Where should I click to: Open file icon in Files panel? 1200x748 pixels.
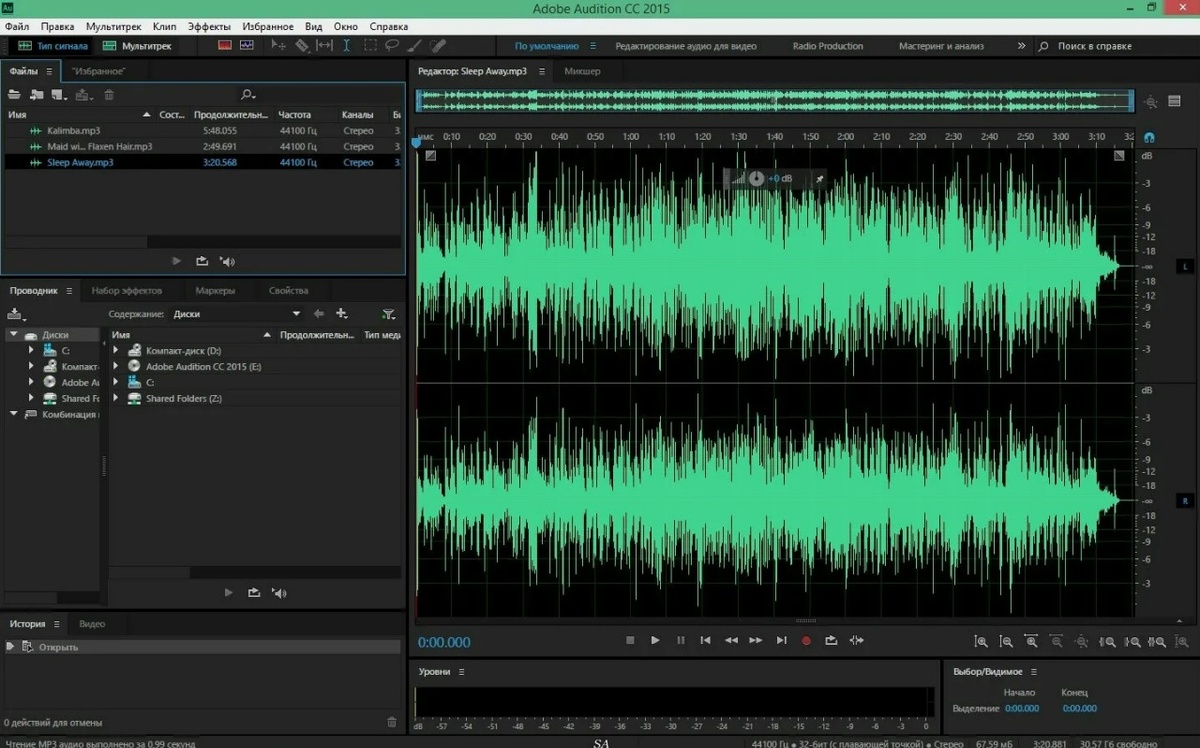point(14,95)
